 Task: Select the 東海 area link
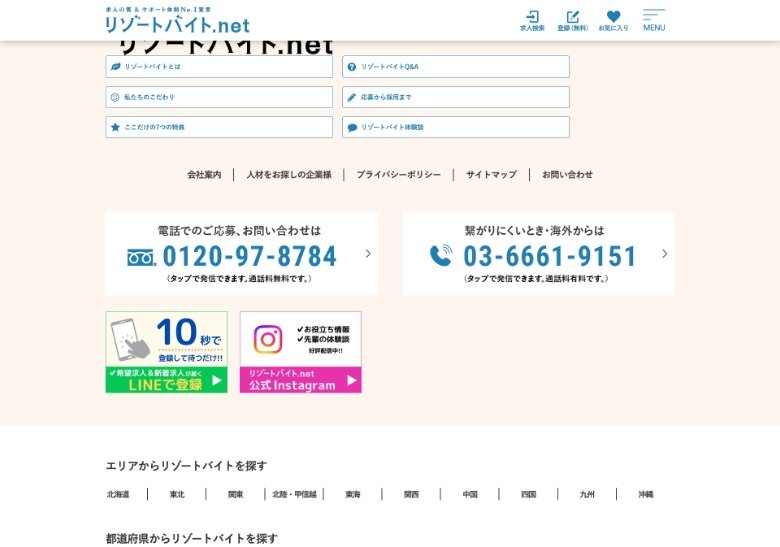click(x=353, y=494)
